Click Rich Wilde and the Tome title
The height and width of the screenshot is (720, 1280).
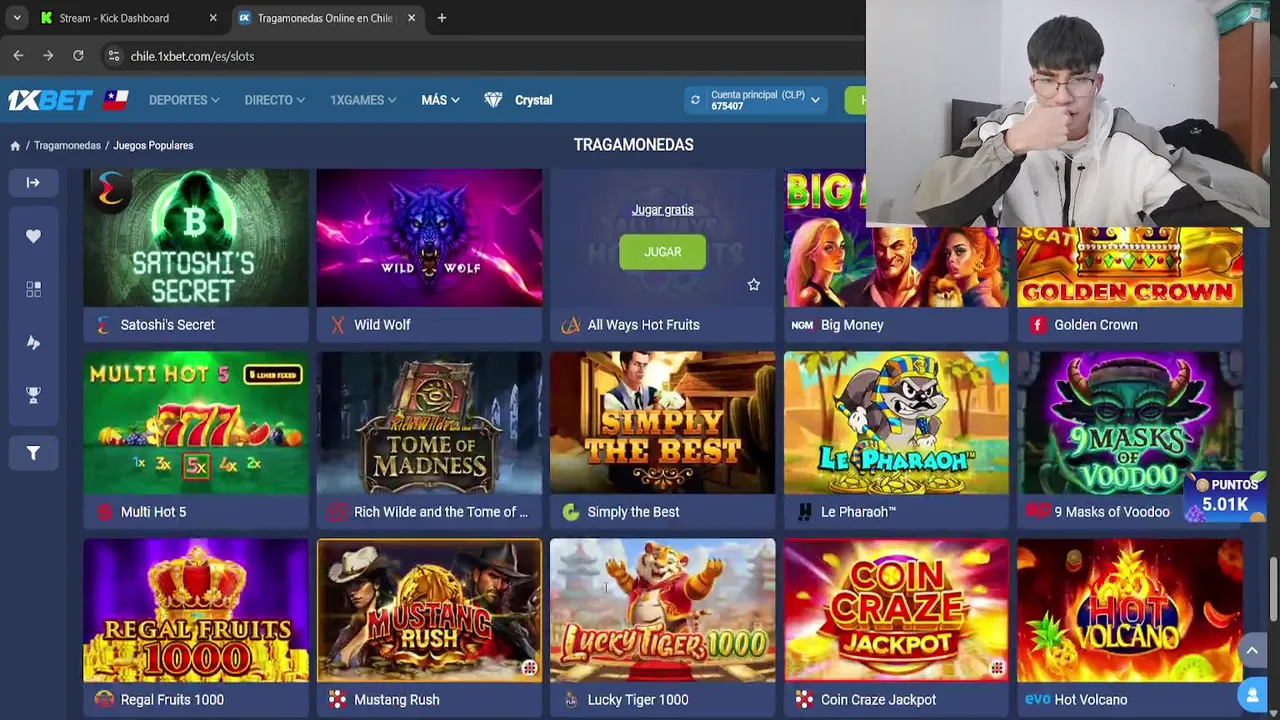(x=441, y=512)
